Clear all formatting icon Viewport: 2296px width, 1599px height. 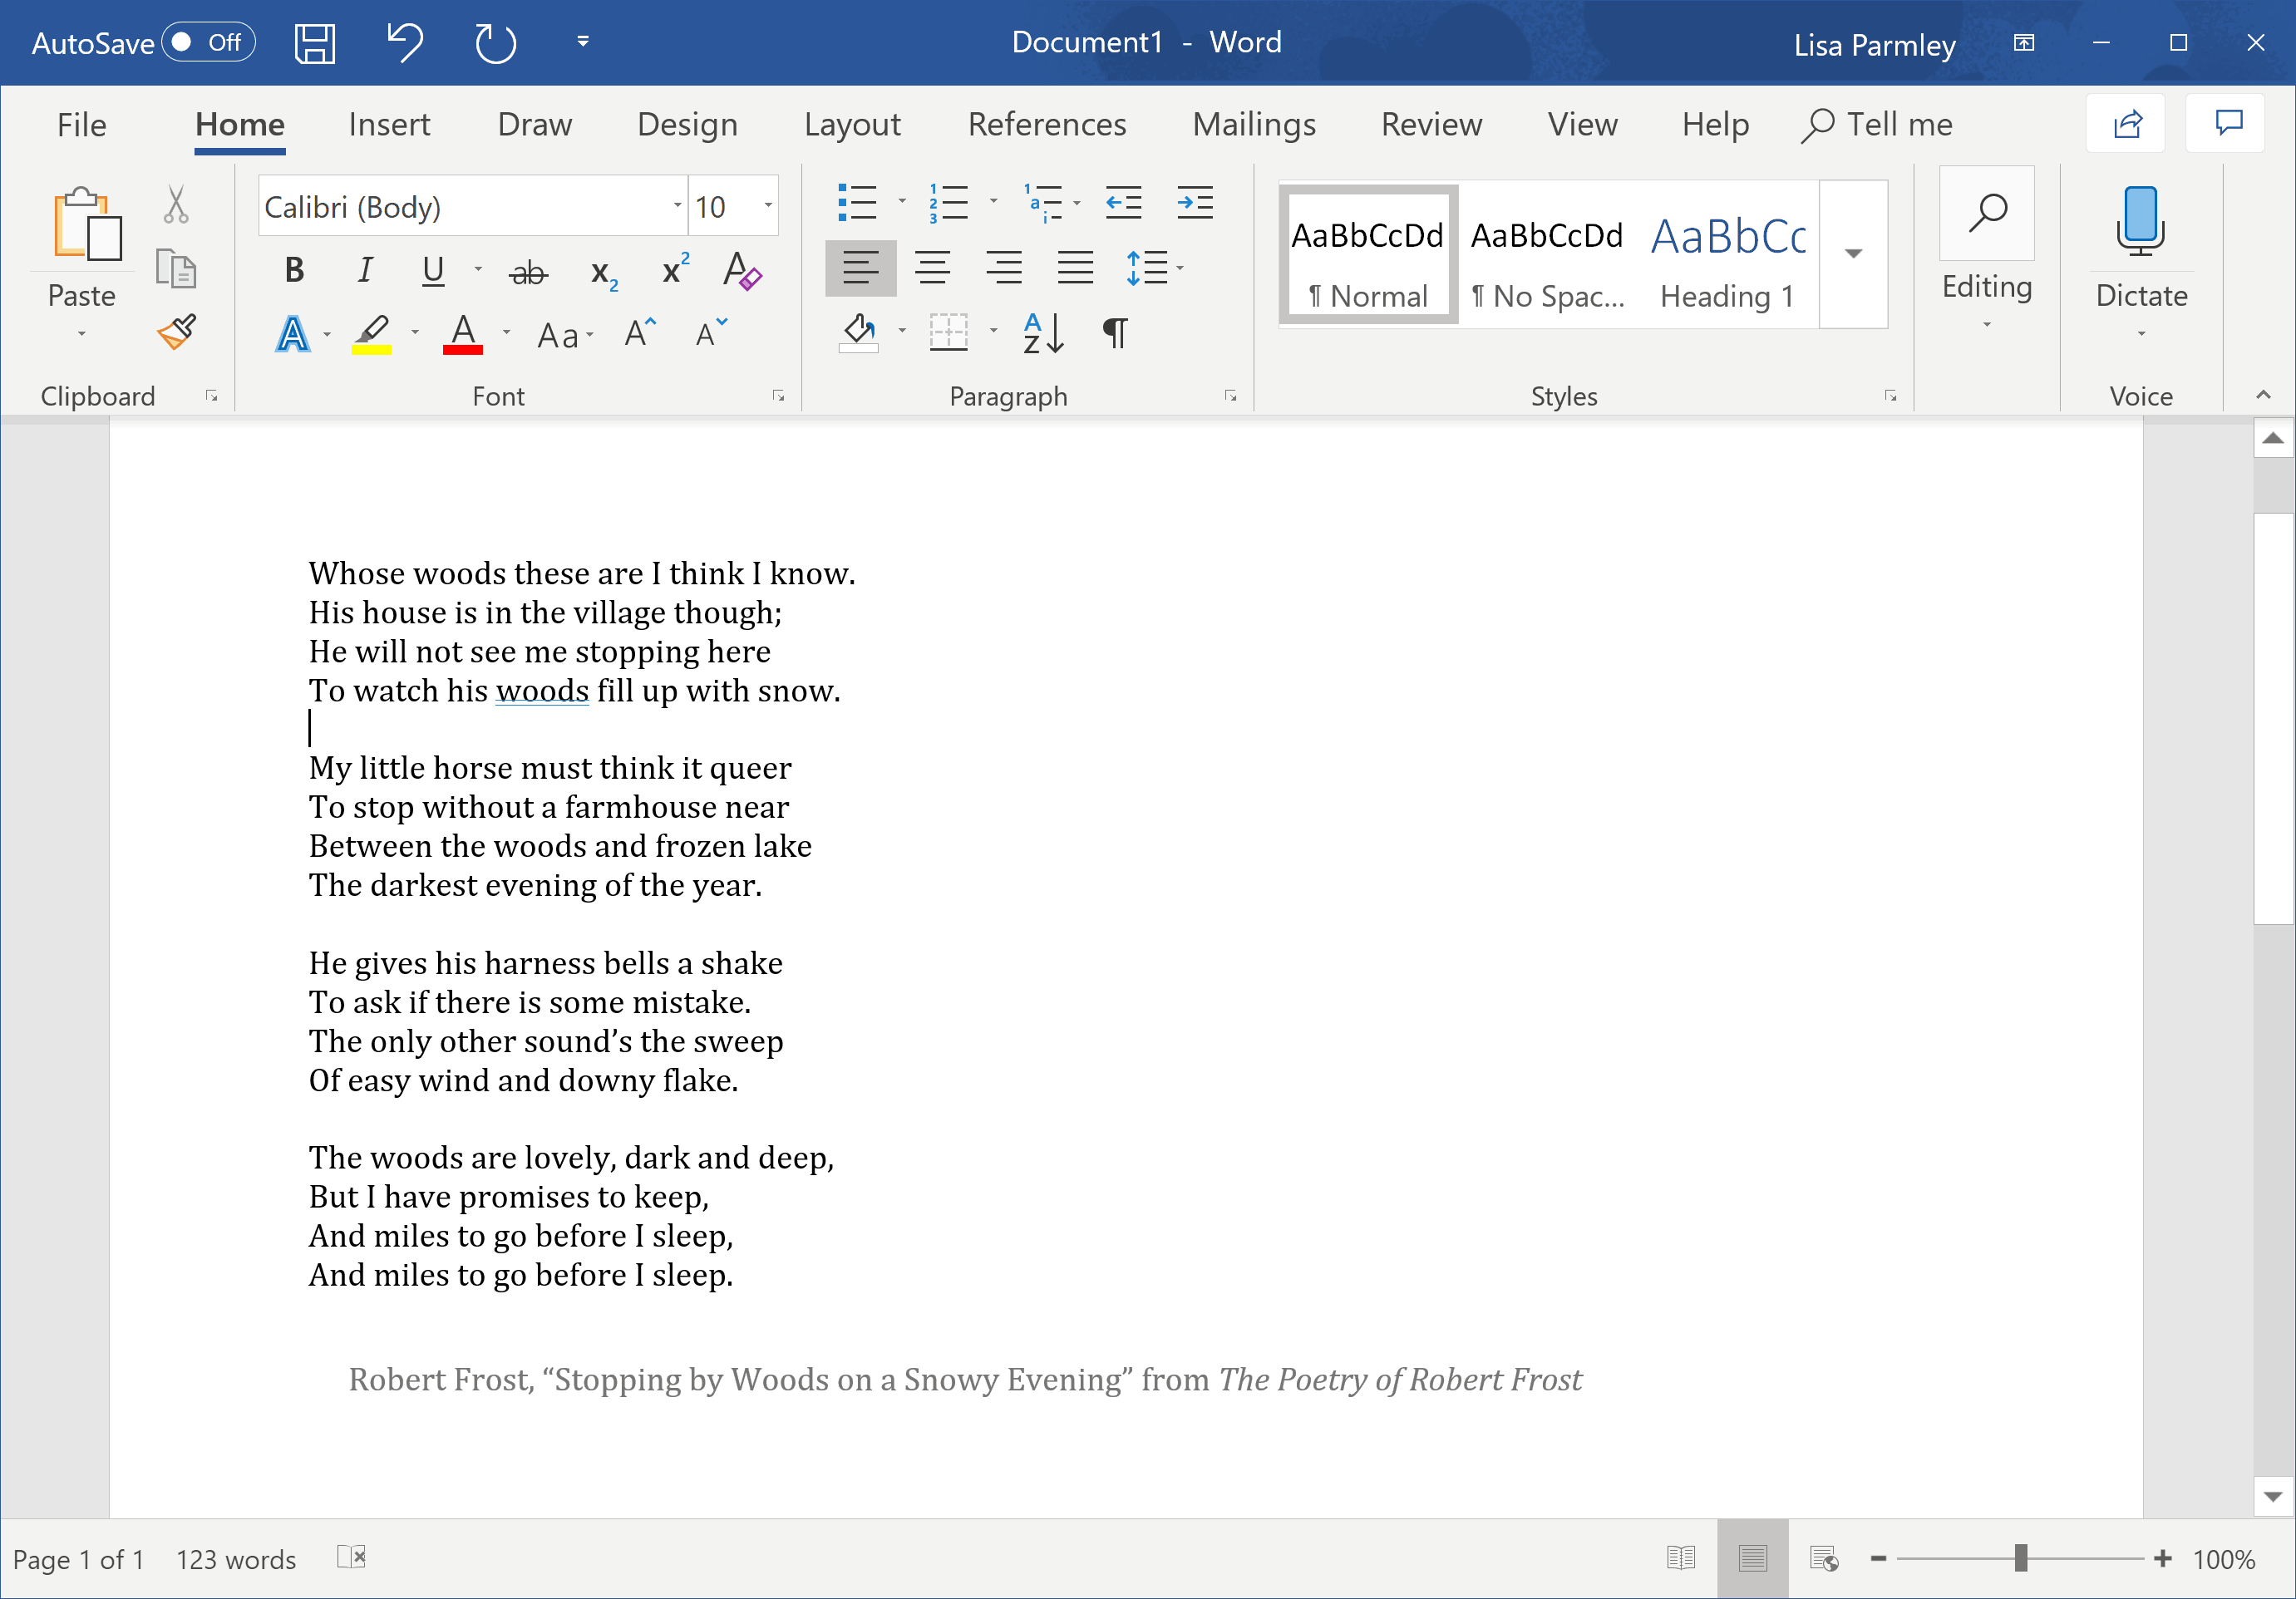click(x=742, y=271)
